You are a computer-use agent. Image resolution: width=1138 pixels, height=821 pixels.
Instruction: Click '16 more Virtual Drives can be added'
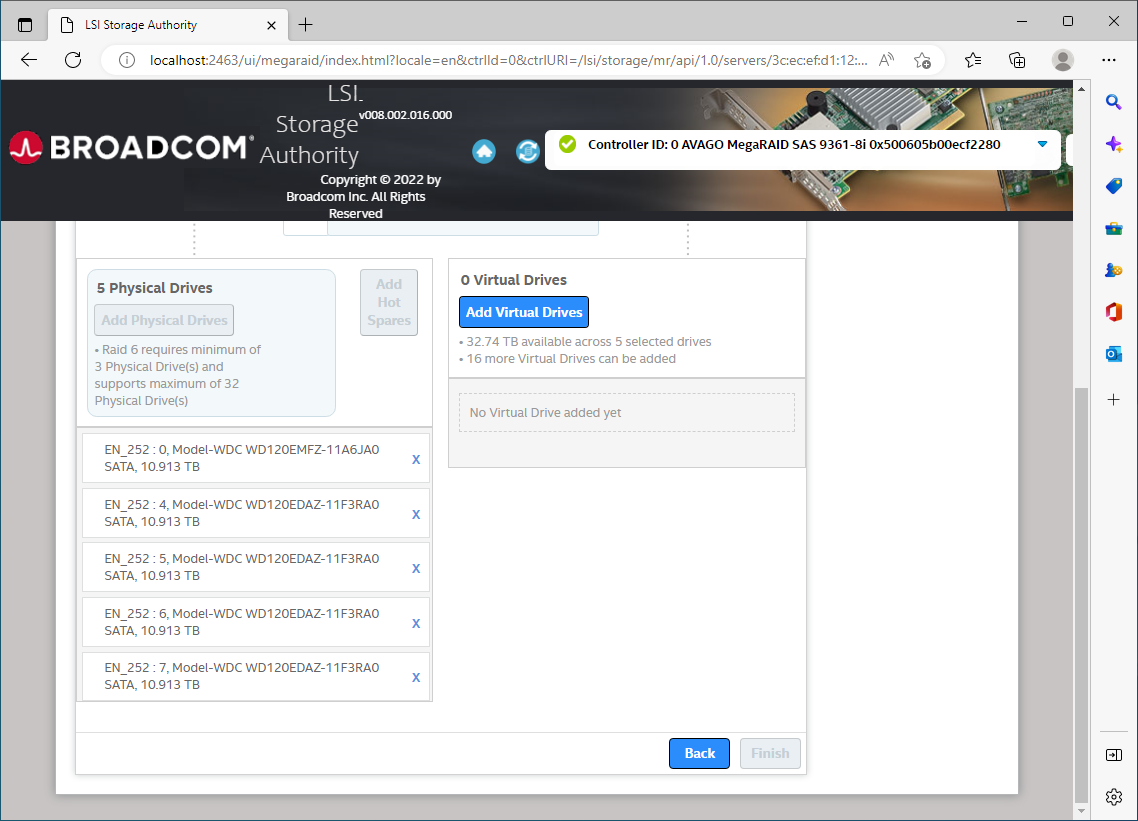(571, 359)
